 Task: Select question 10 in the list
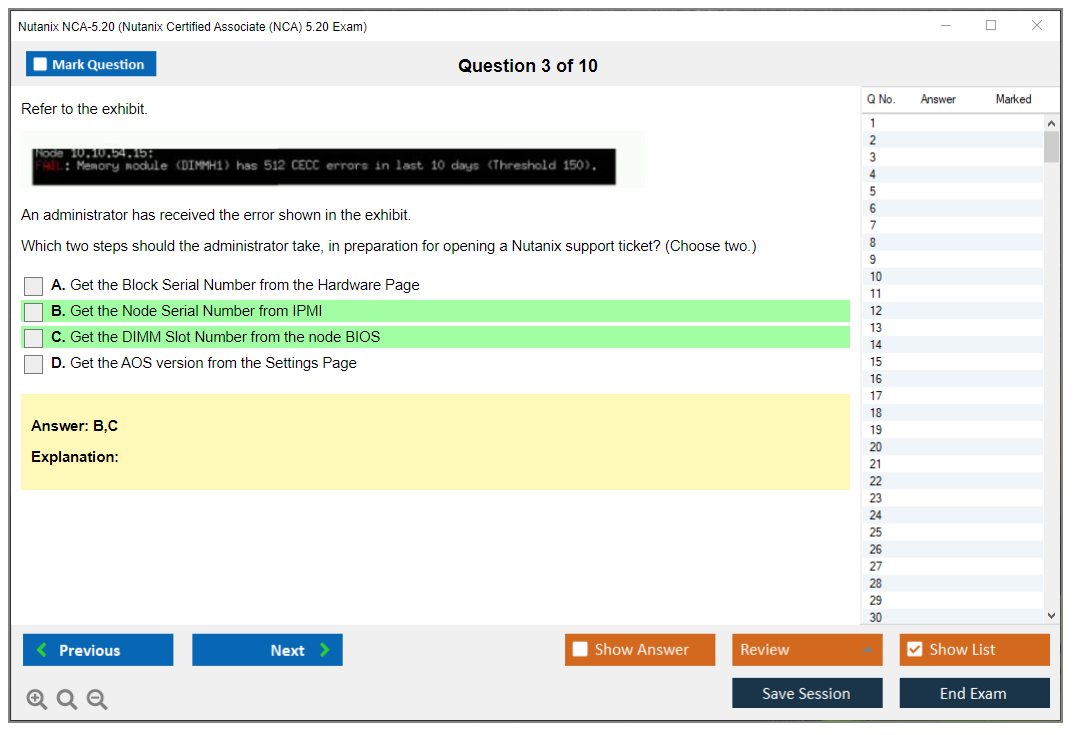tap(876, 276)
